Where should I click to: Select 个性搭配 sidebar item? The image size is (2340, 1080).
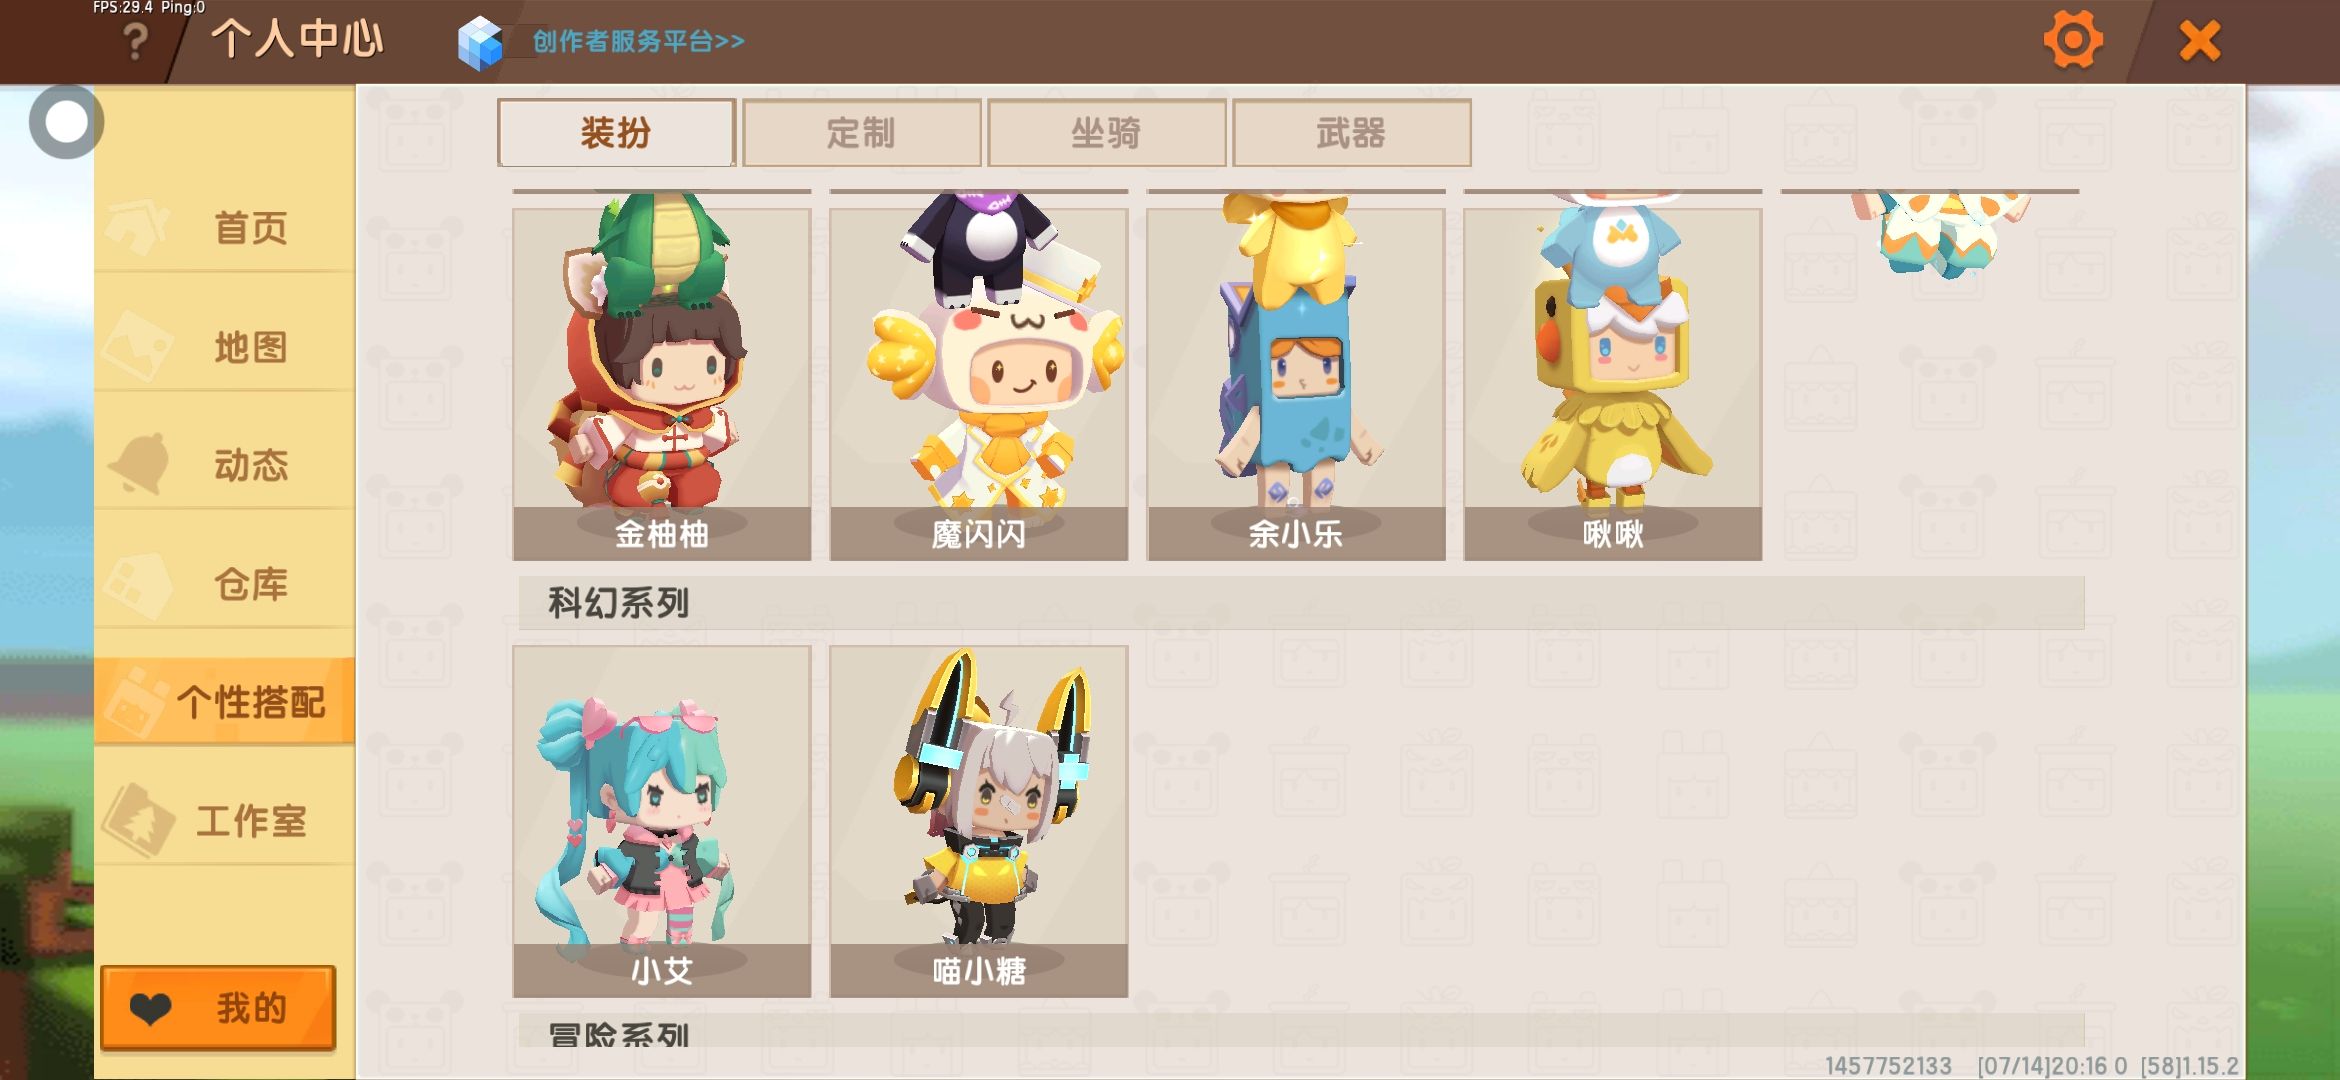[x=225, y=702]
